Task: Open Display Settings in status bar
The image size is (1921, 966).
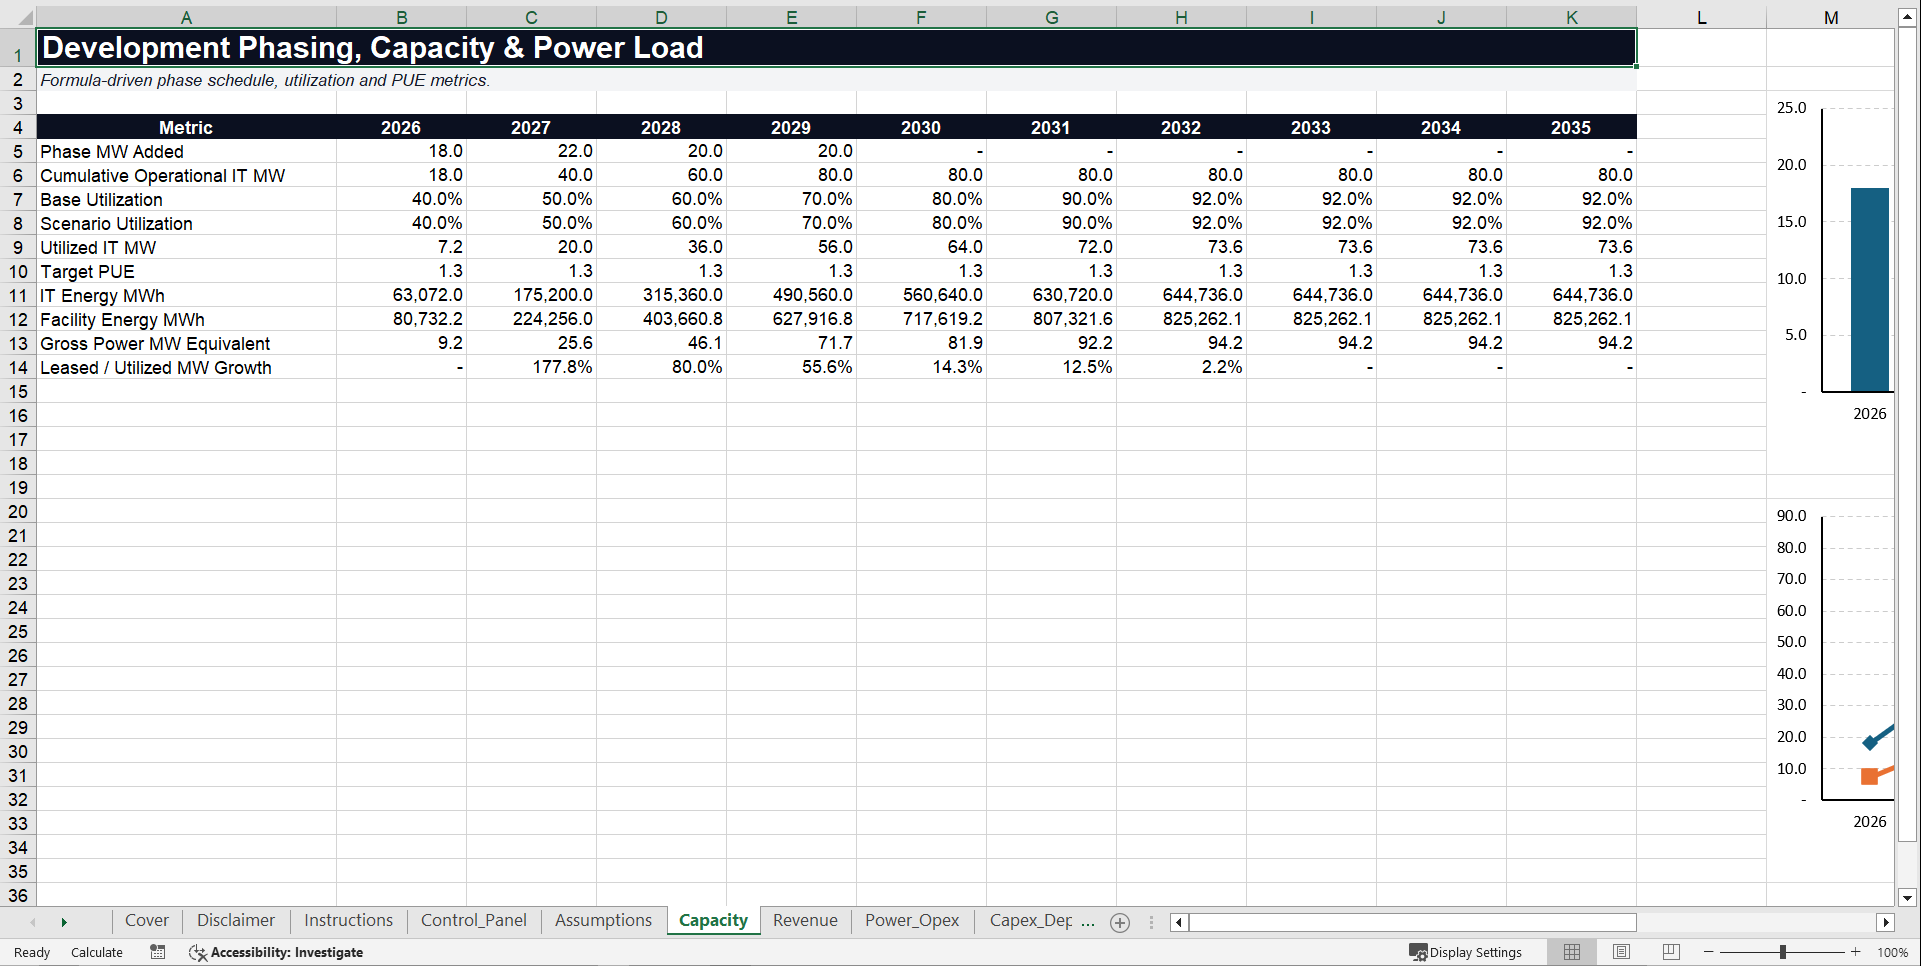Action: pyautogui.click(x=1465, y=952)
